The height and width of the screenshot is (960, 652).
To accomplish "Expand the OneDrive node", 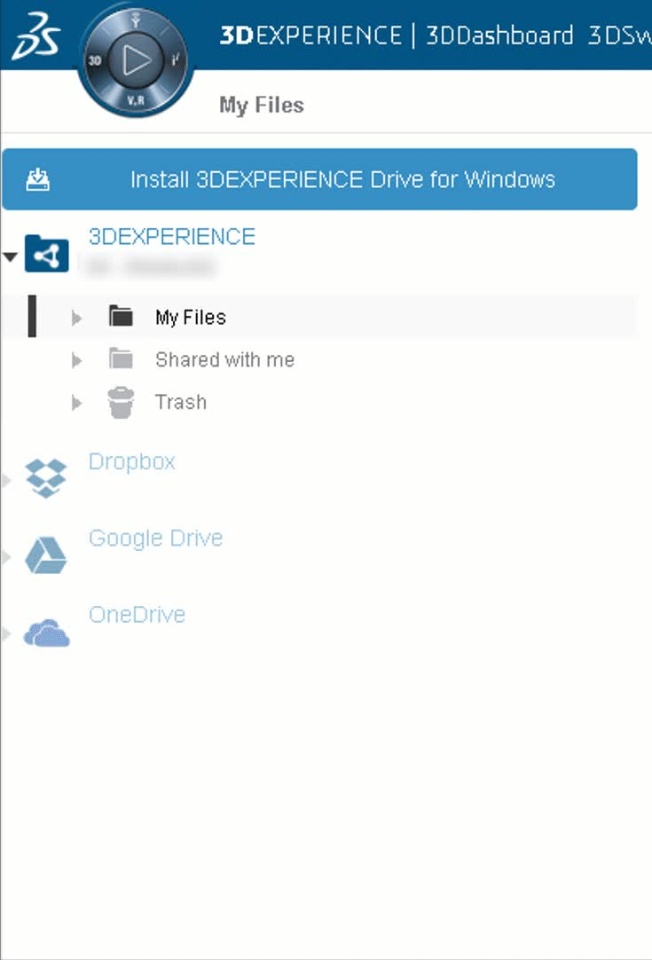I will coord(6,634).
